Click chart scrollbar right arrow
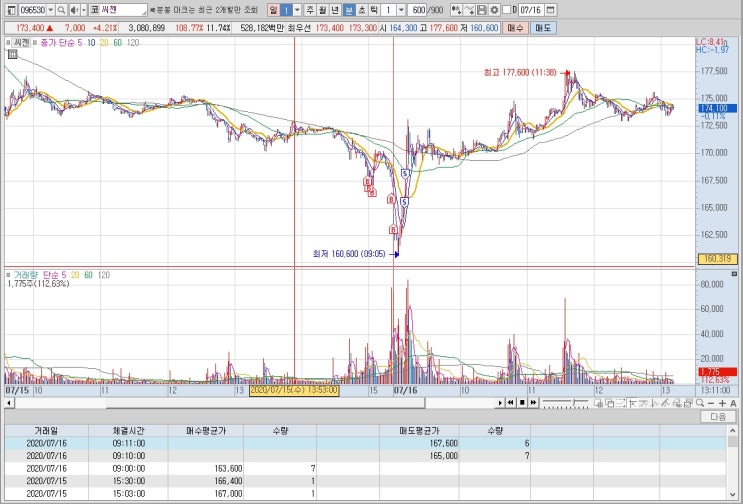 (x=499, y=403)
